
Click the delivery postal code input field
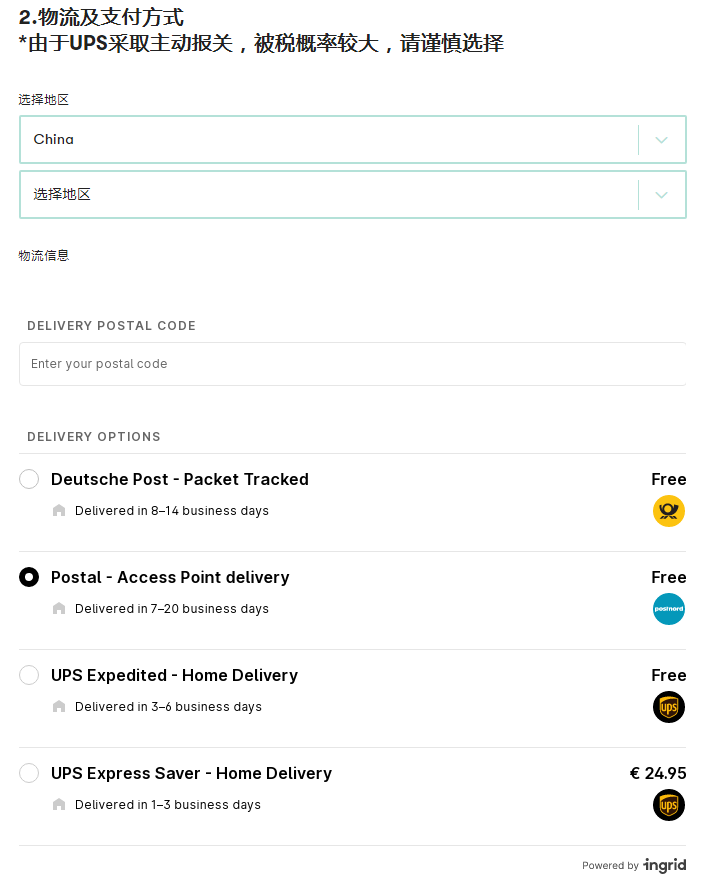[x=352, y=364]
